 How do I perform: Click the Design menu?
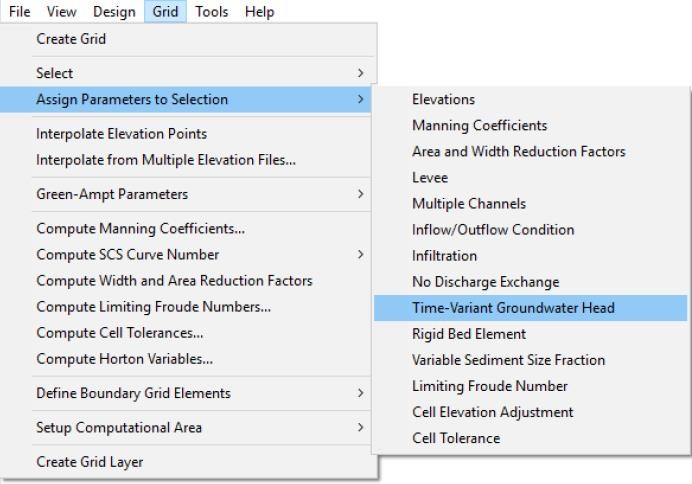(x=114, y=12)
